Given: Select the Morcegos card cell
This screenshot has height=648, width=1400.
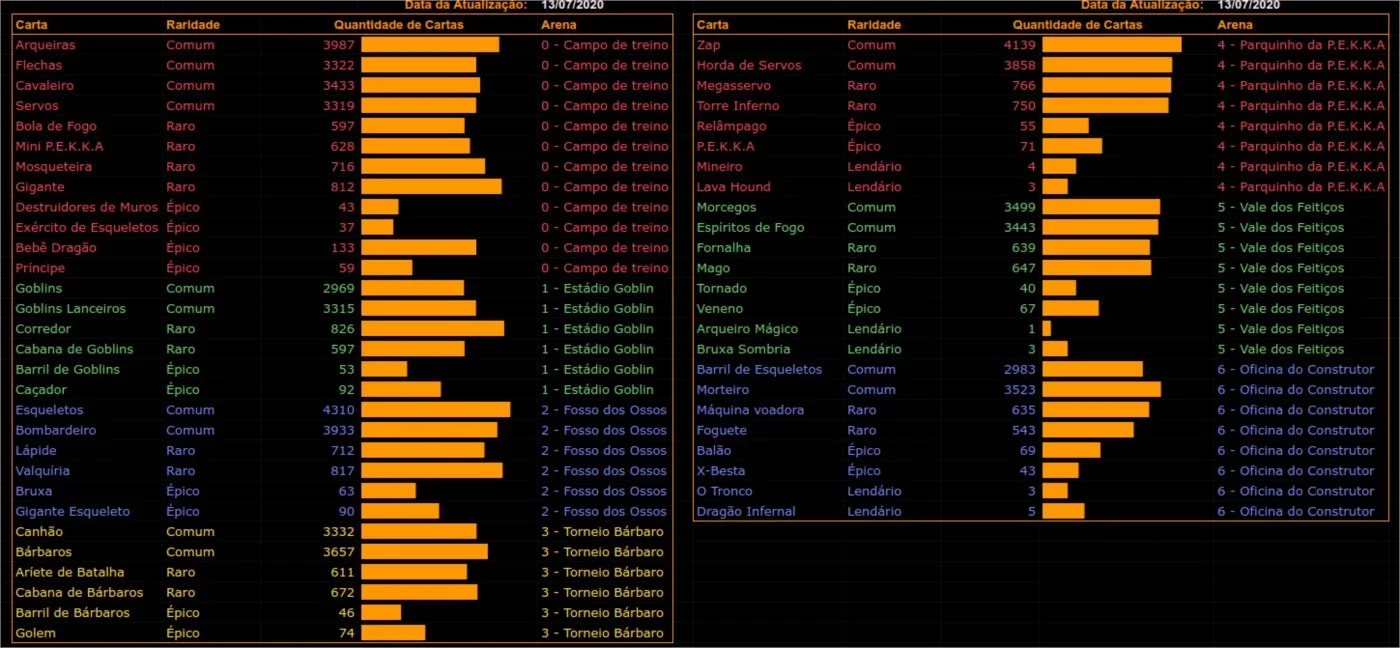Looking at the screenshot, I should (726, 207).
